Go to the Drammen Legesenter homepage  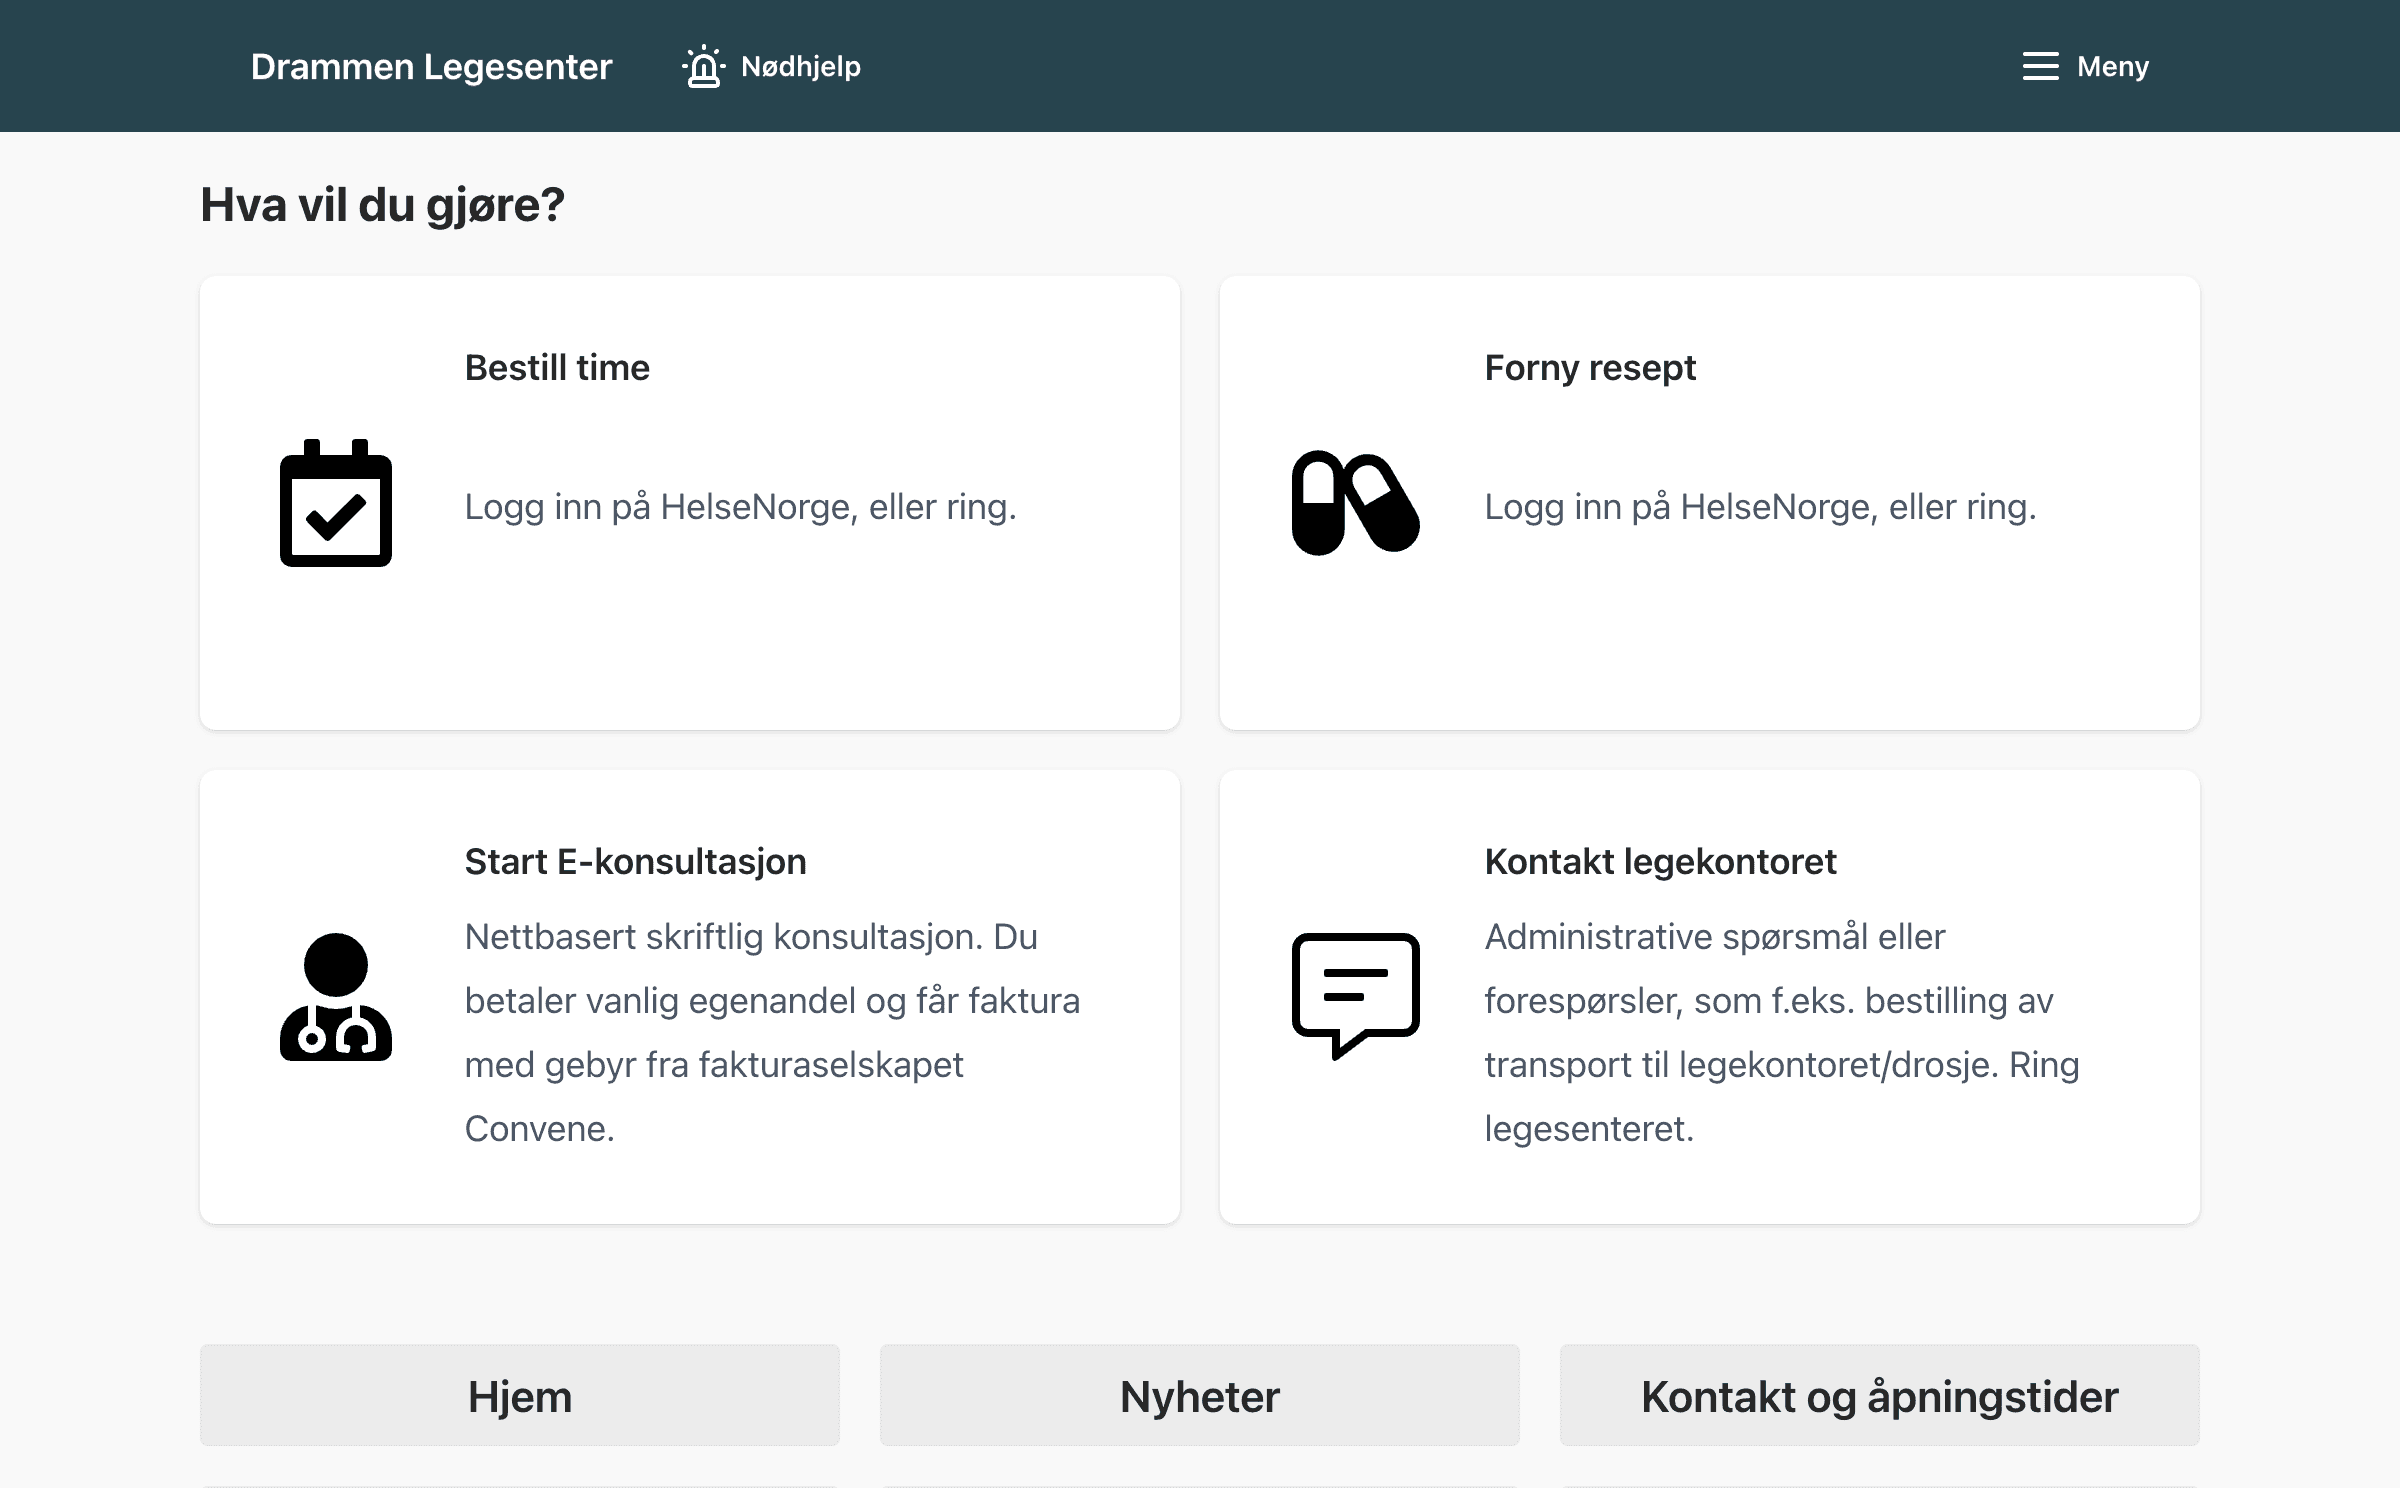[x=431, y=66]
